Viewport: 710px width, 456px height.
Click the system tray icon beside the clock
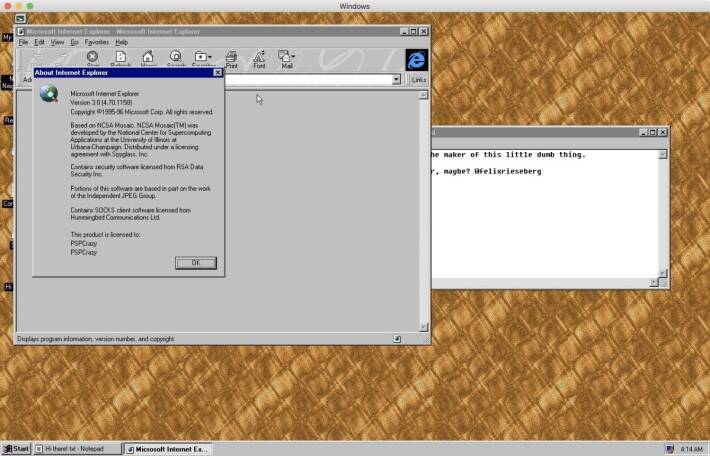(x=670, y=449)
